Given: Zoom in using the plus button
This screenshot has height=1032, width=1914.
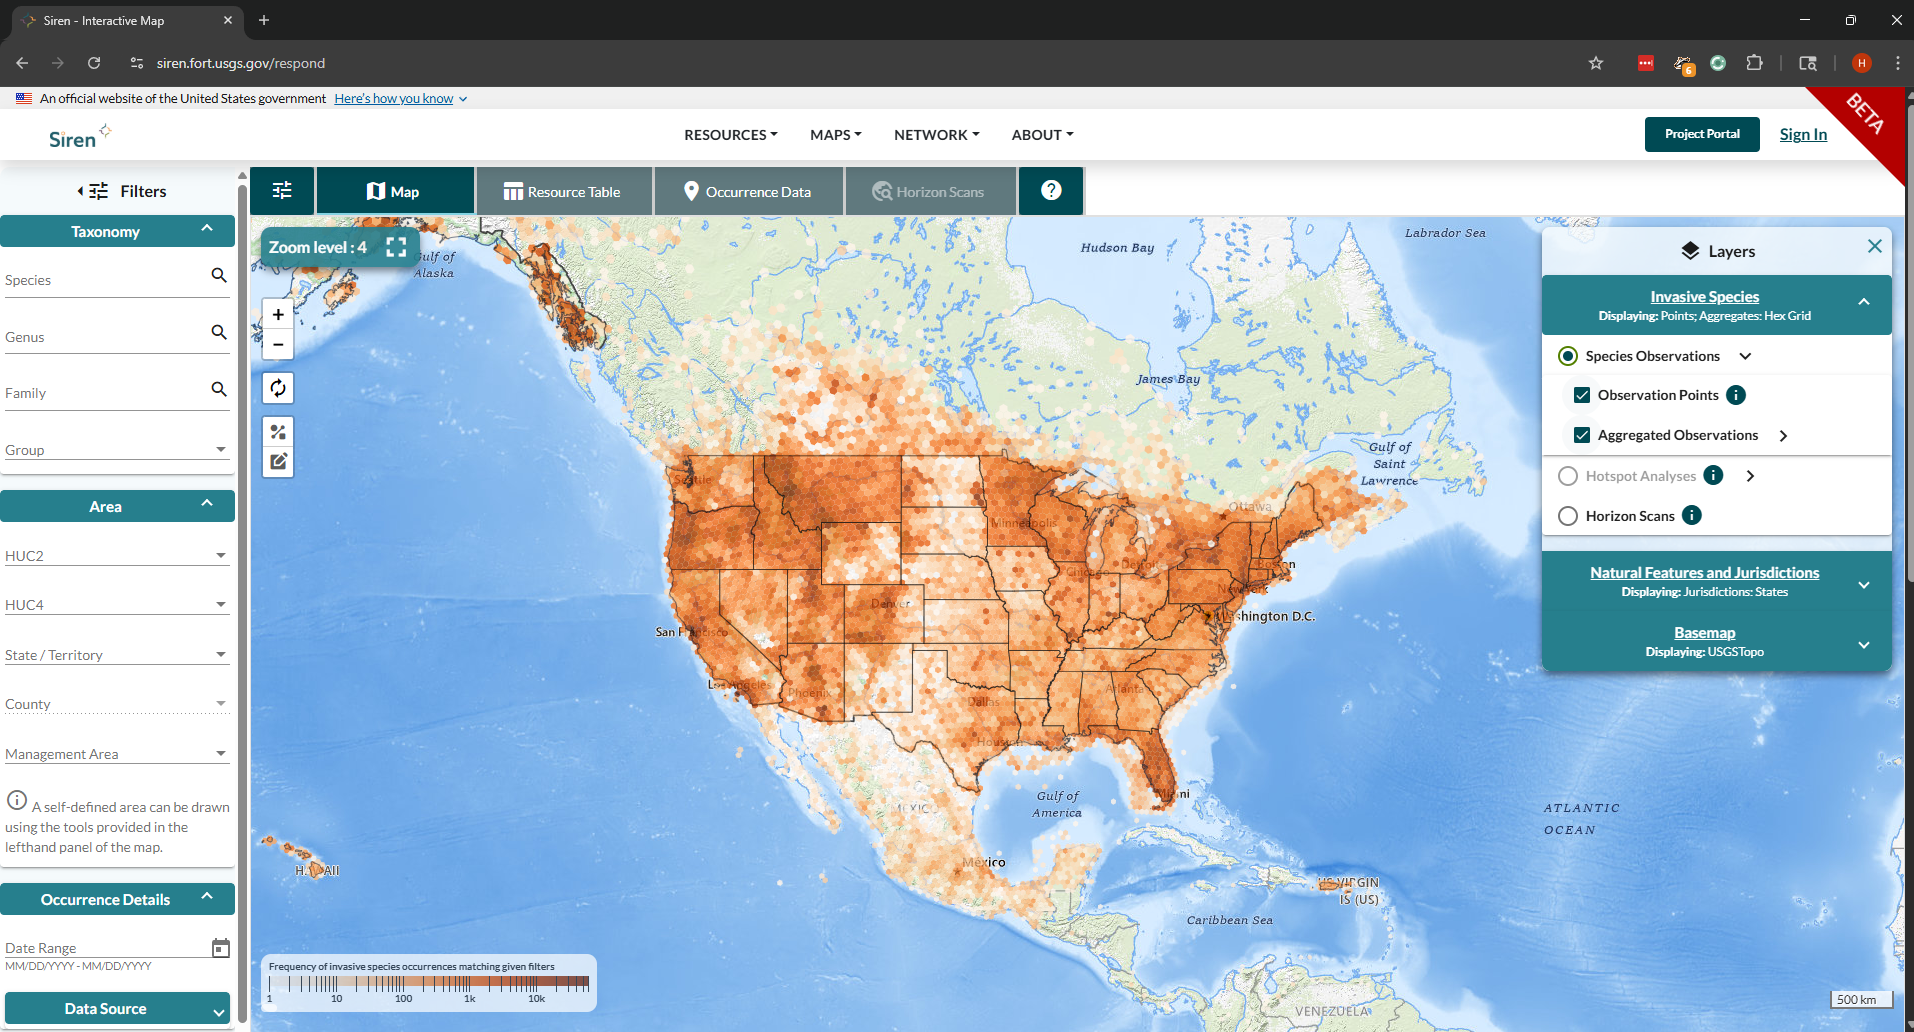Looking at the screenshot, I should point(277,314).
